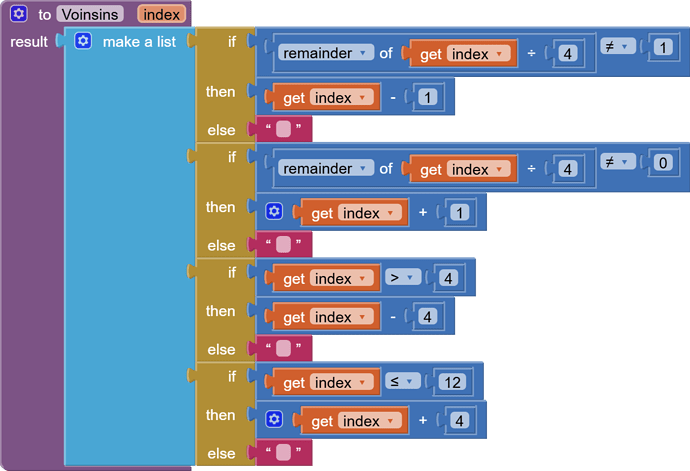Edit the number 4 after the > operator

pos(447,278)
